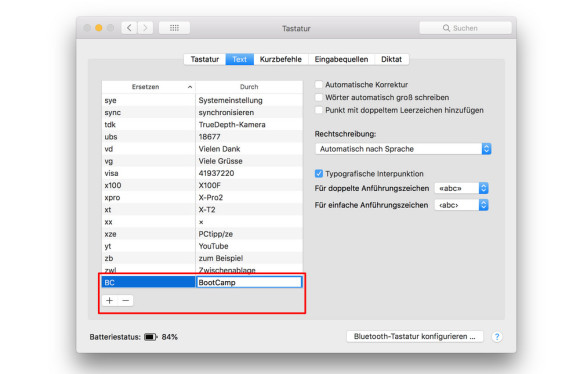Select the zb shortcut row

[202, 258]
